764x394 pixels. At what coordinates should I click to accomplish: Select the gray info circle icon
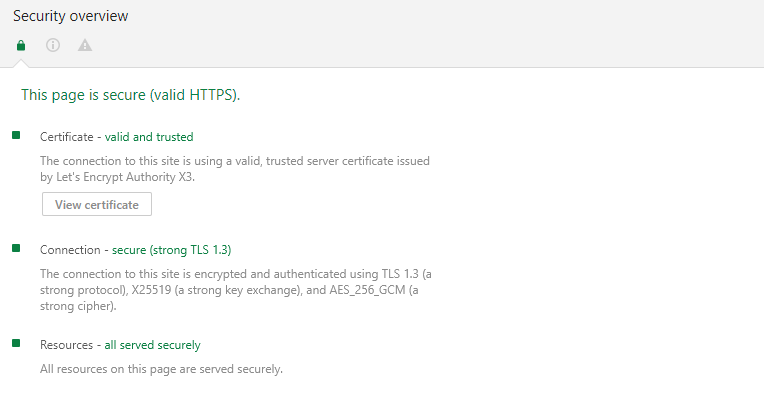(53, 45)
